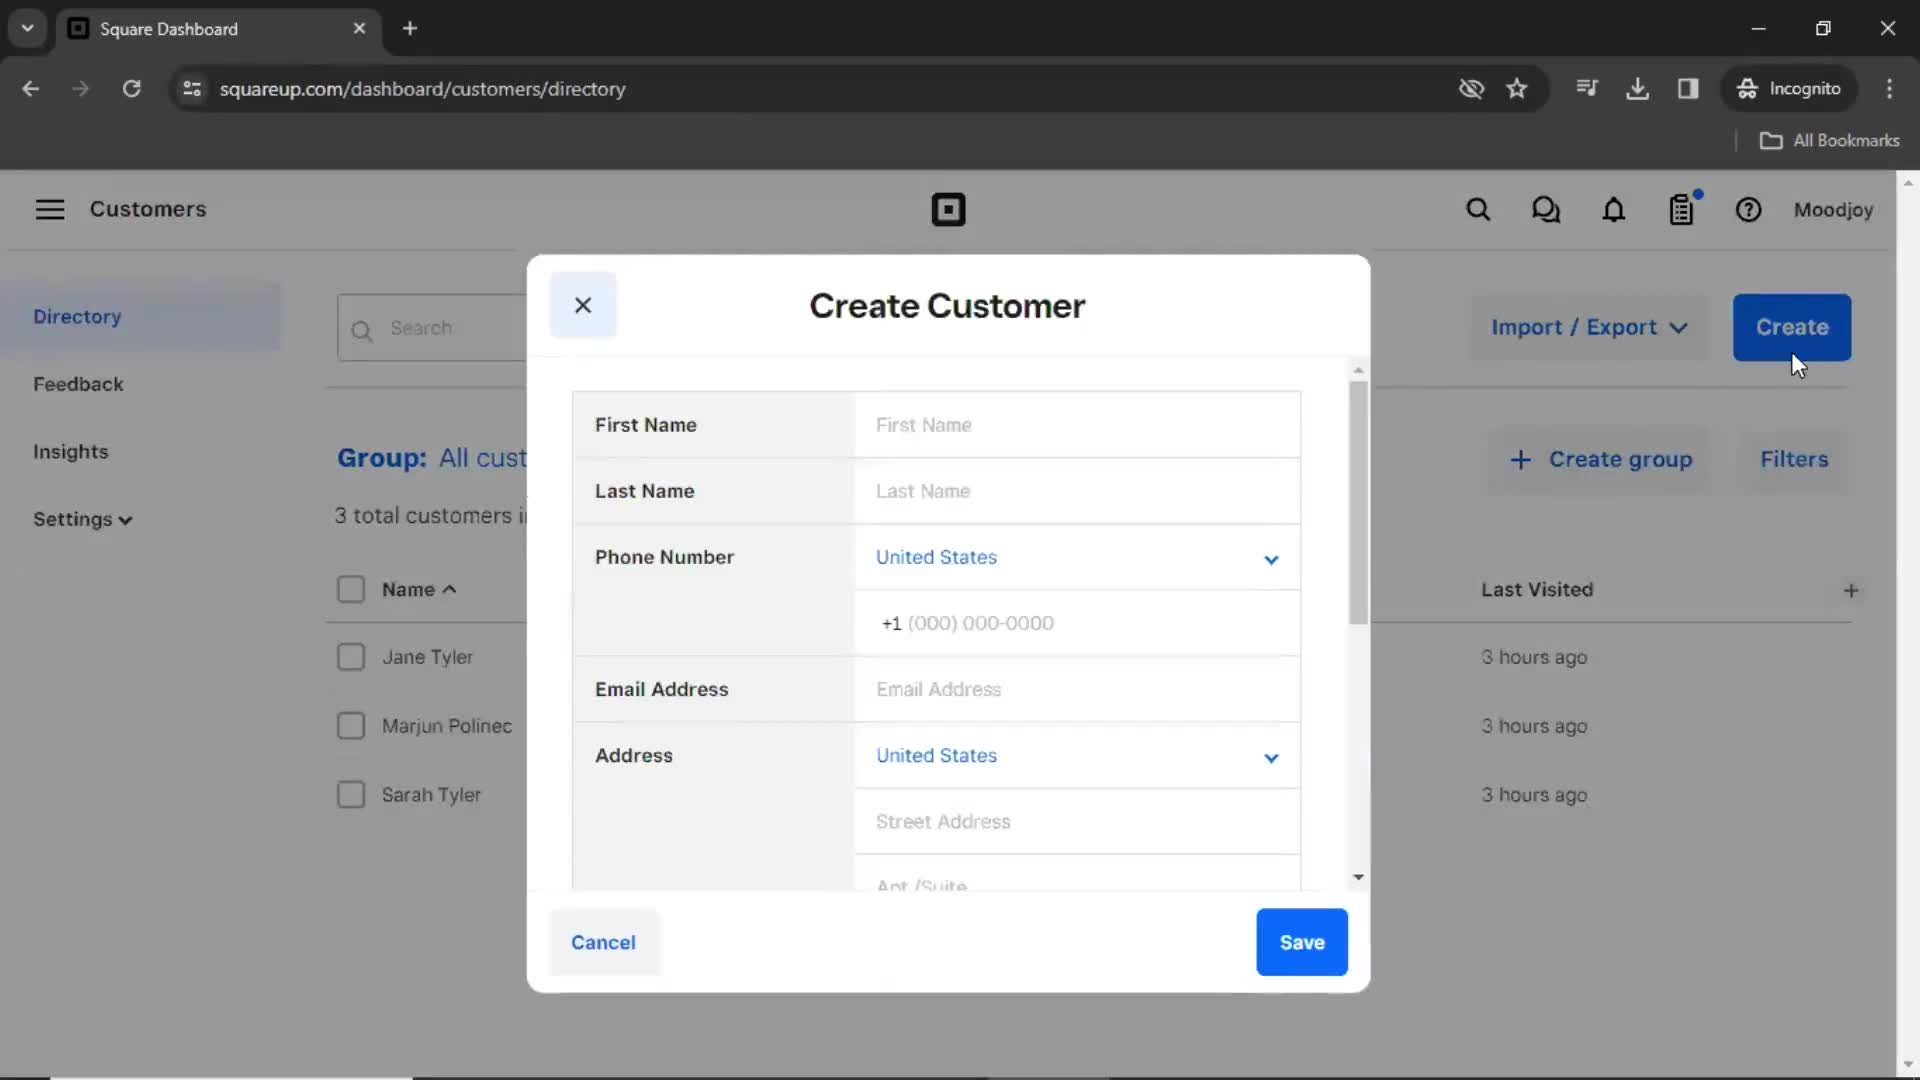Click the help question mark icon
The height and width of the screenshot is (1080, 1920).
pyautogui.click(x=1750, y=210)
